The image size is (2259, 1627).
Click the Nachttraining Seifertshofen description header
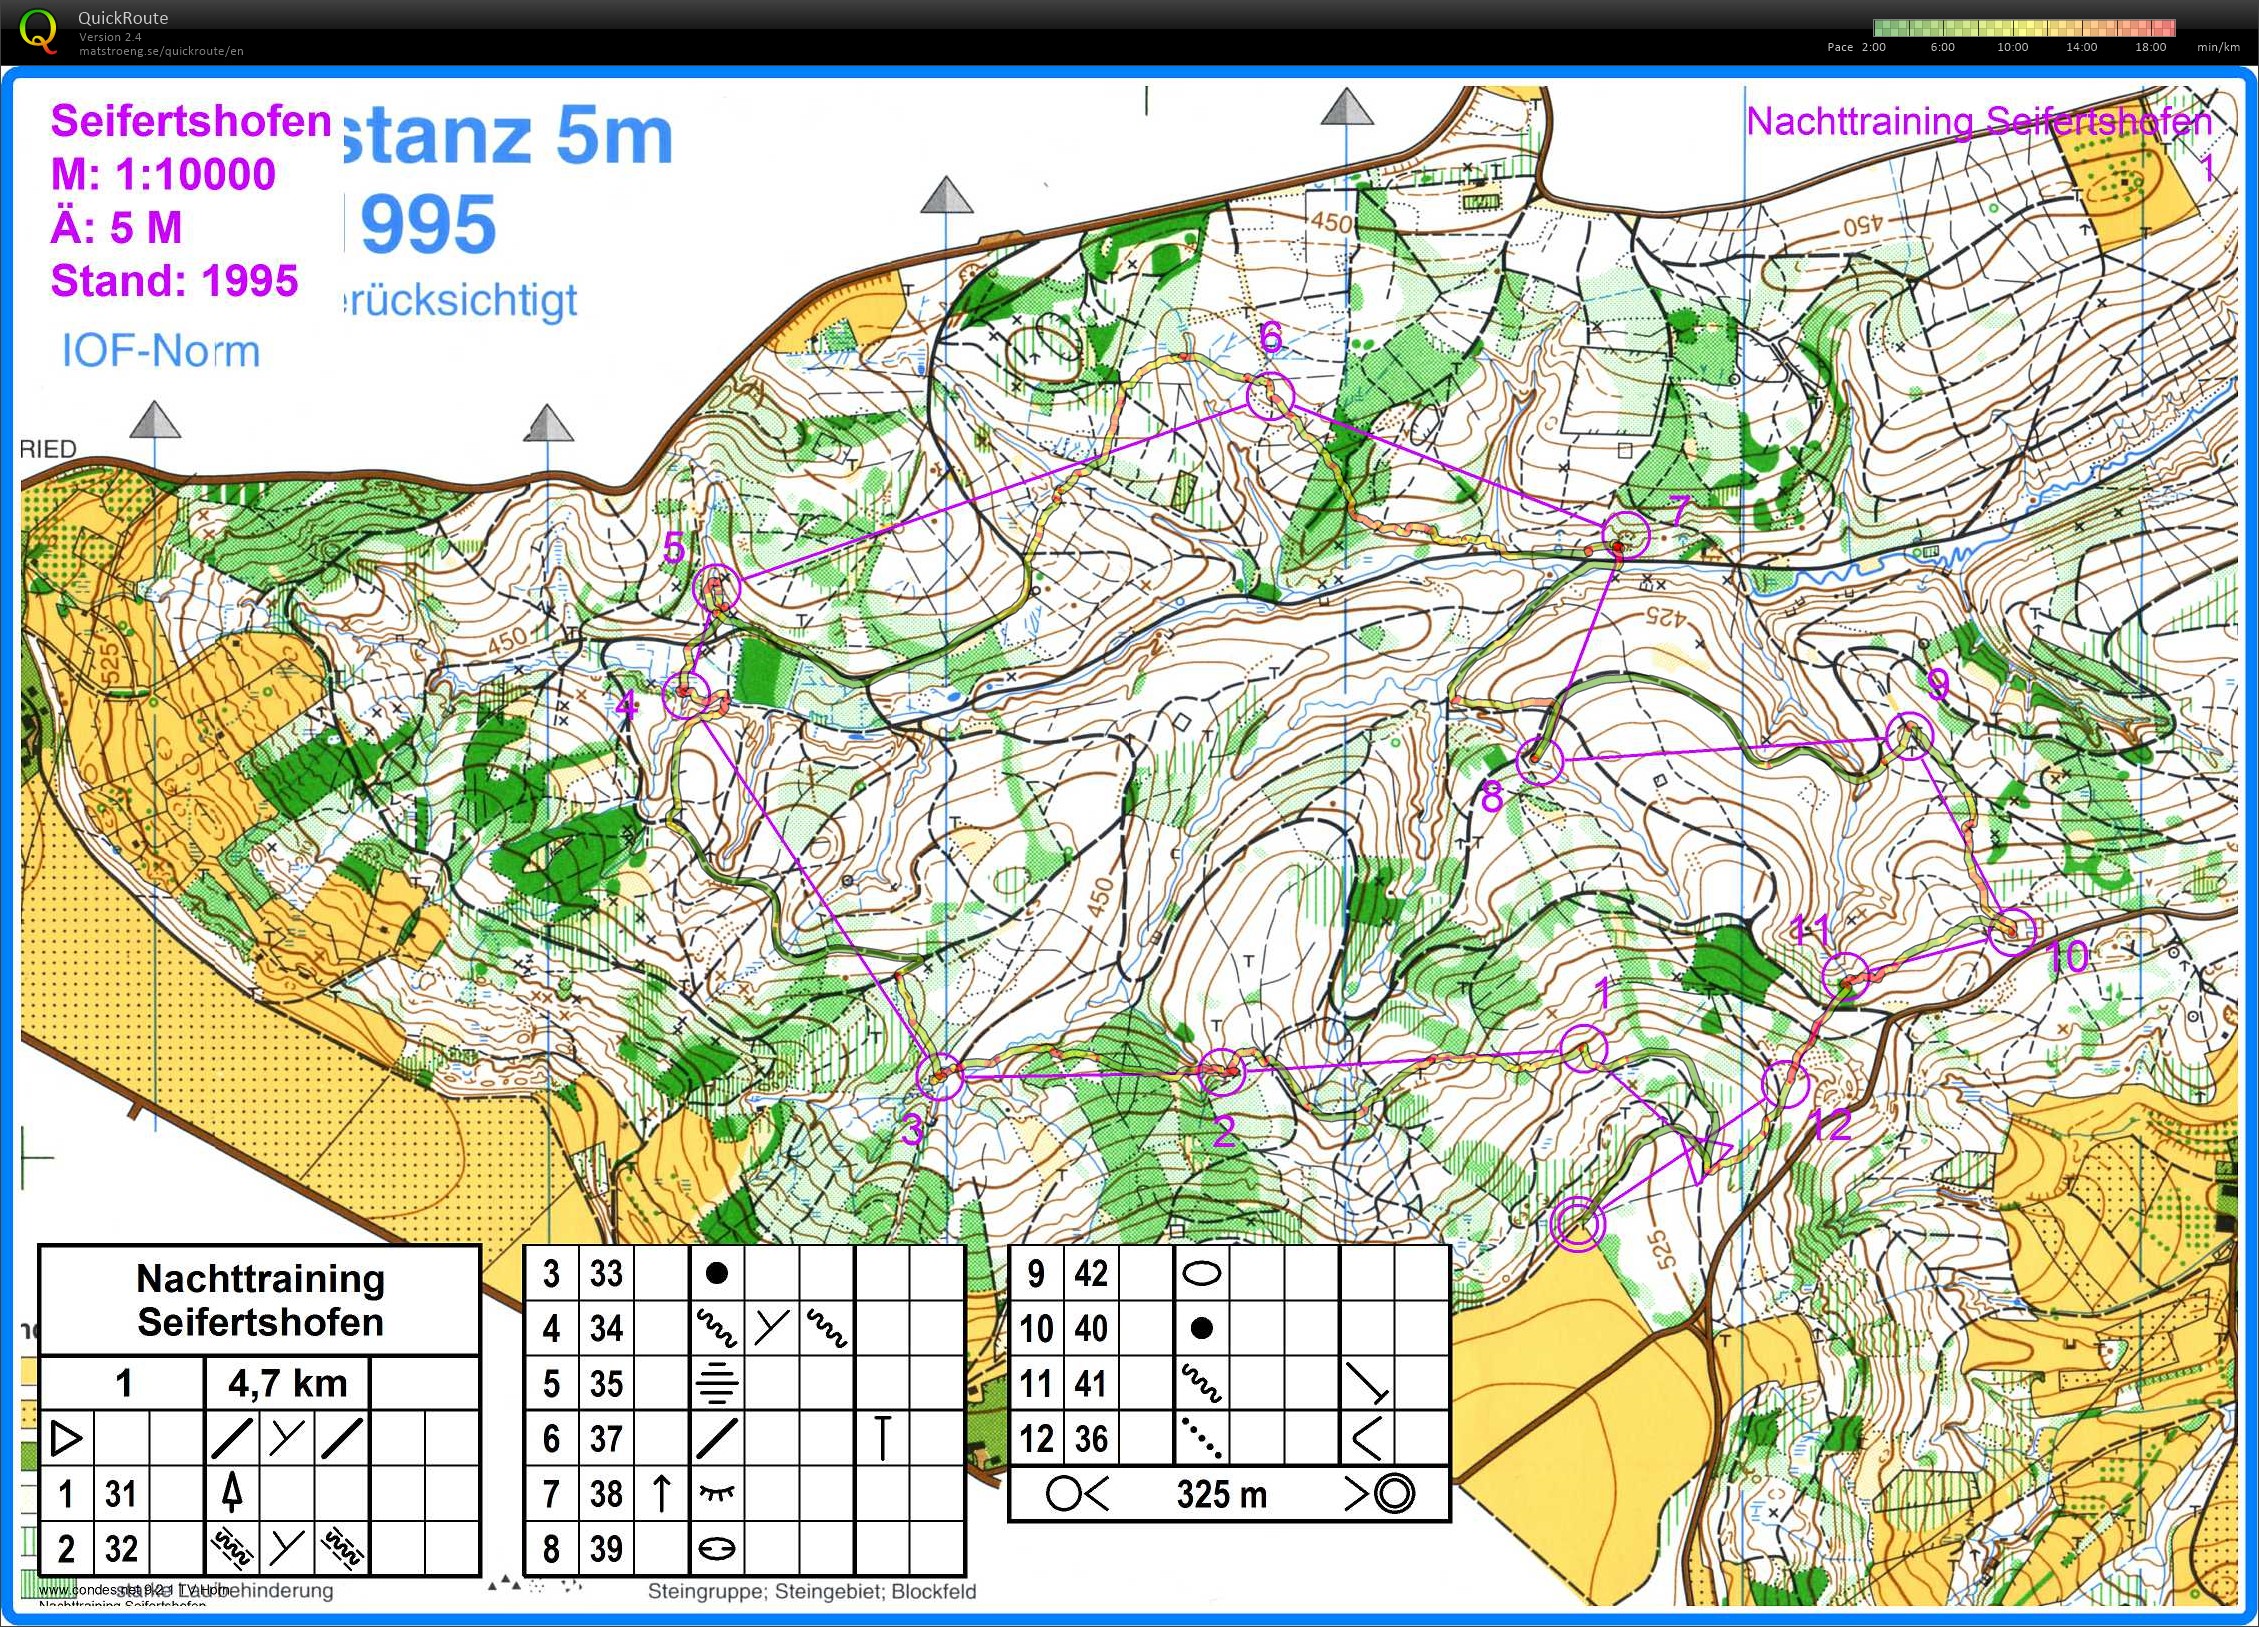click(x=260, y=1300)
